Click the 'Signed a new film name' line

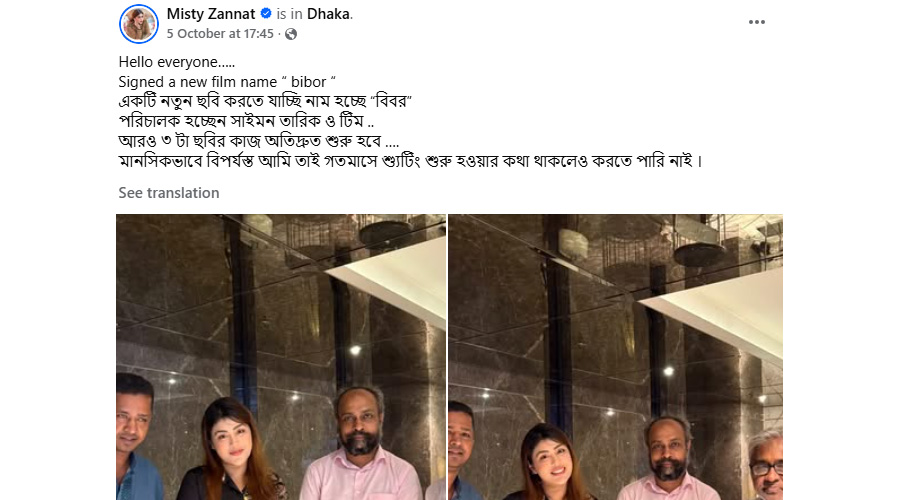[x=227, y=82]
